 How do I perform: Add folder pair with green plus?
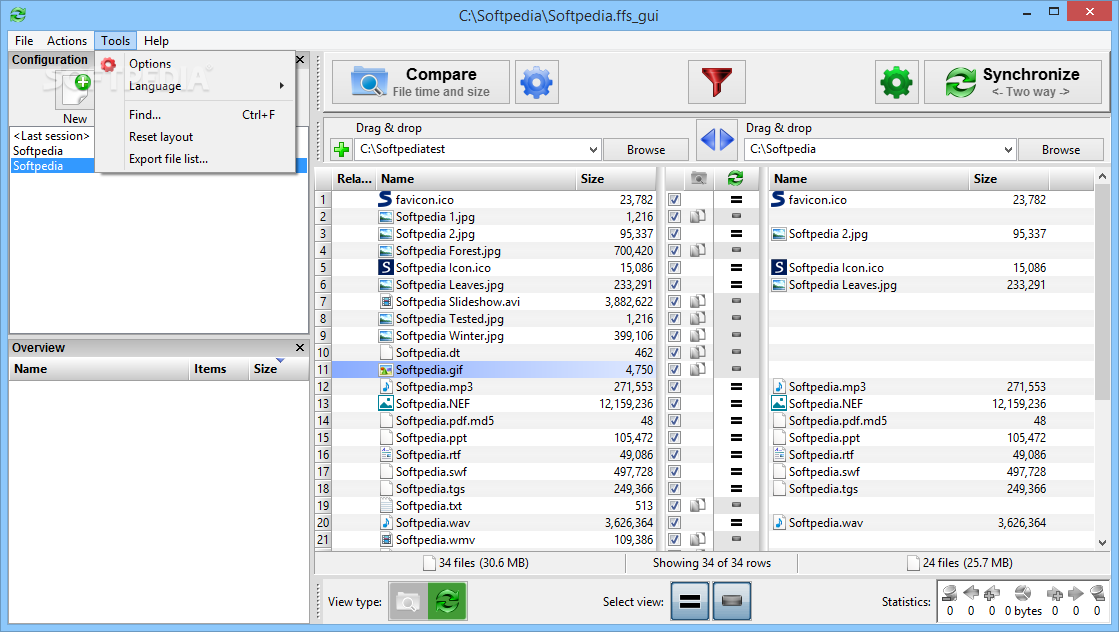pos(342,149)
